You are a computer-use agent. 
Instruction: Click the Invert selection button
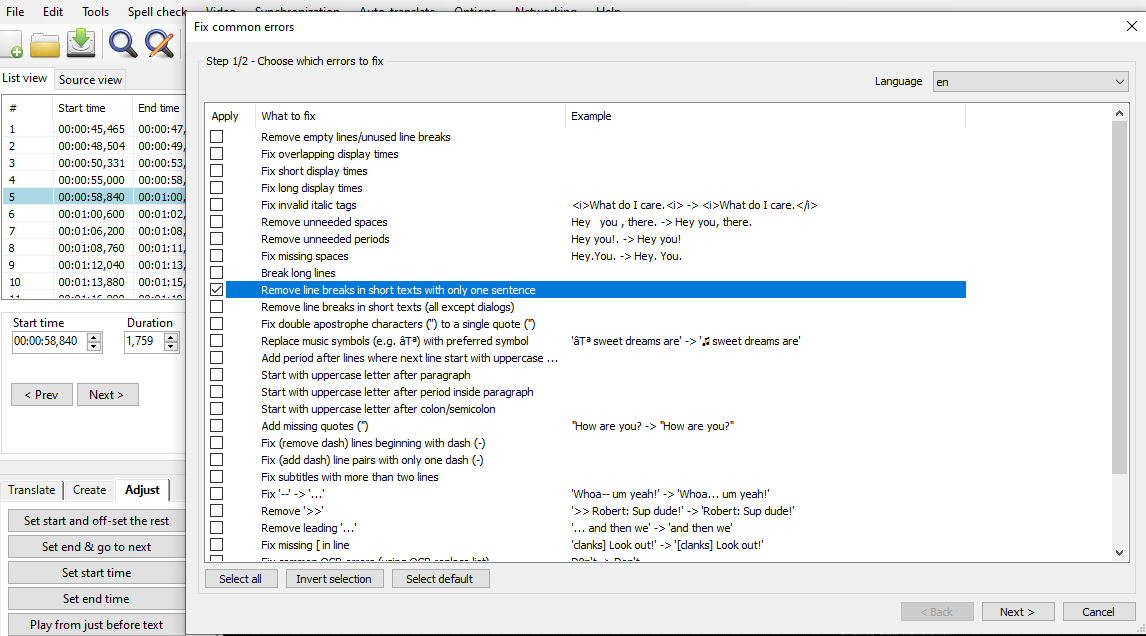(x=336, y=579)
